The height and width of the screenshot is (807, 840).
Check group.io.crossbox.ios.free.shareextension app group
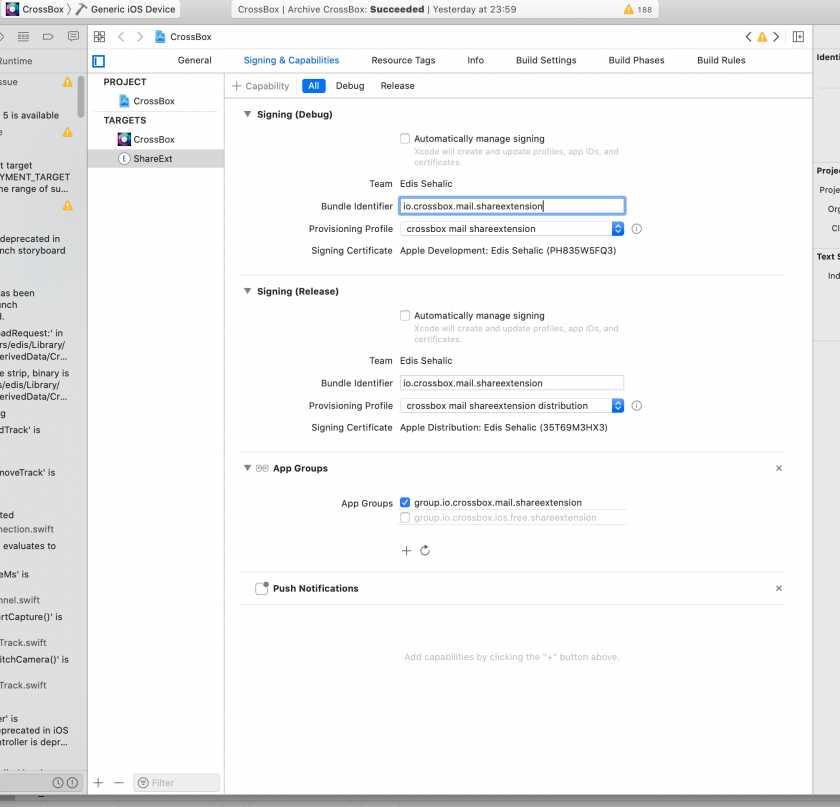click(405, 518)
